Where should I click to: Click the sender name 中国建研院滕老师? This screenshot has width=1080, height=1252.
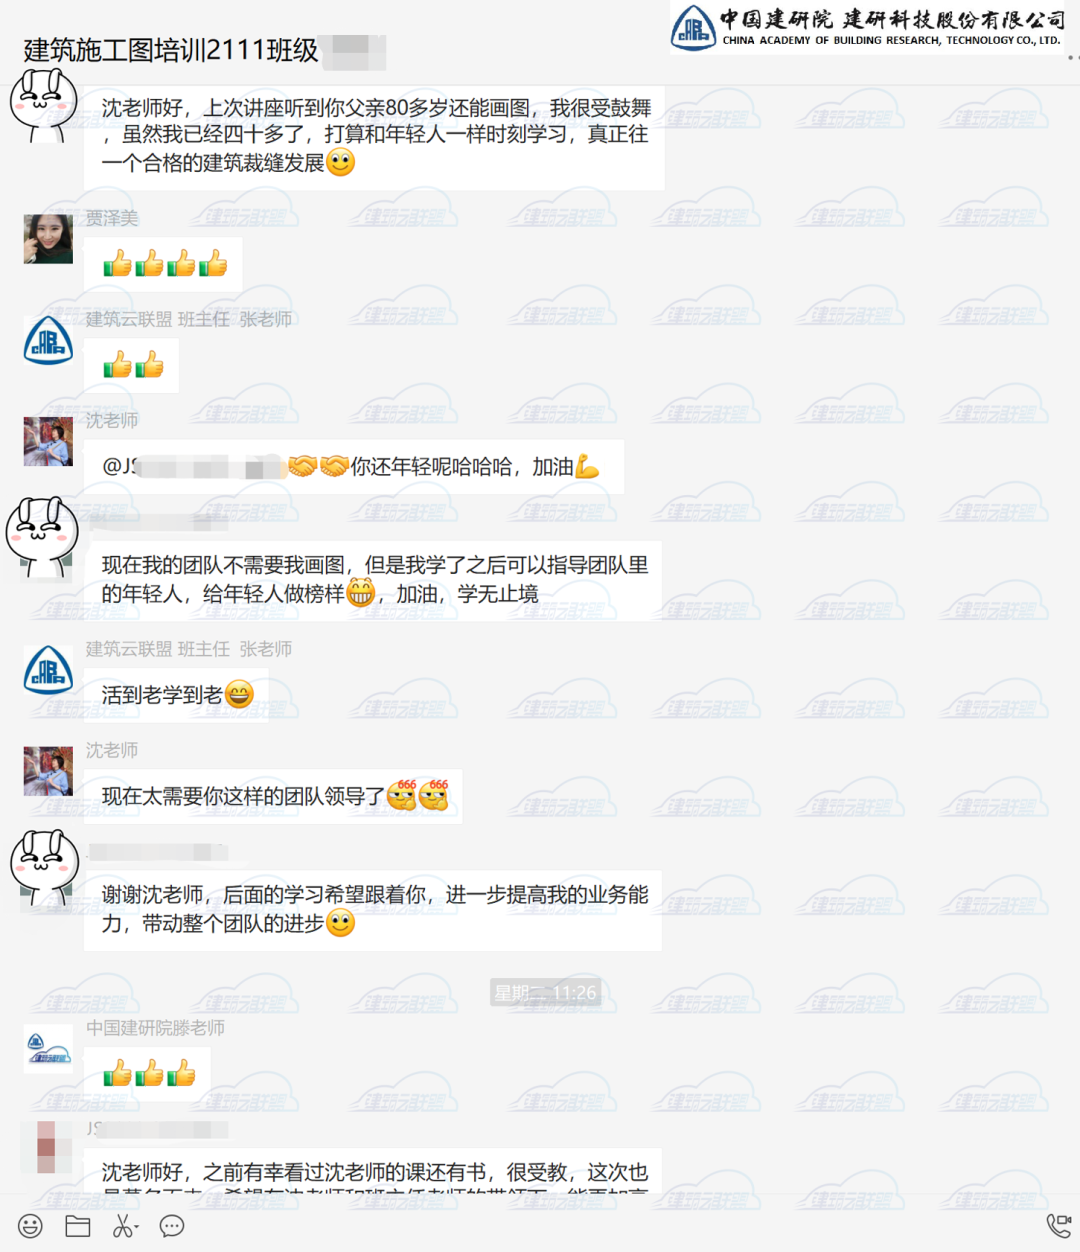coord(155,1028)
